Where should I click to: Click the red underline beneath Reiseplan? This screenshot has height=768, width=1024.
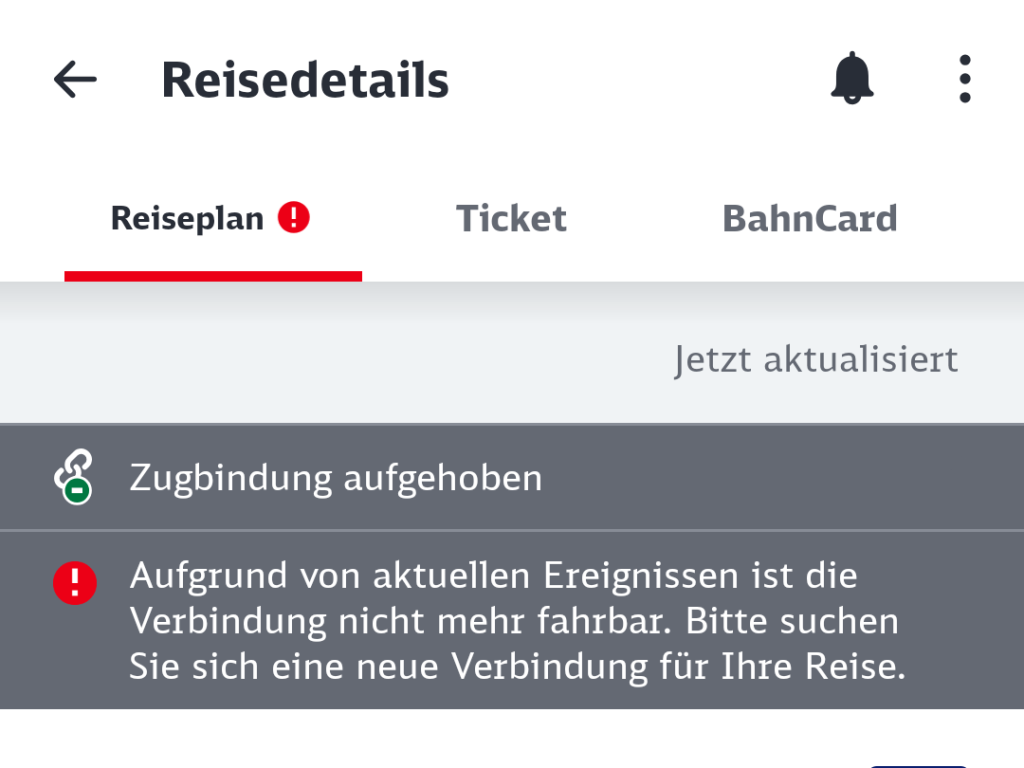tap(213, 276)
